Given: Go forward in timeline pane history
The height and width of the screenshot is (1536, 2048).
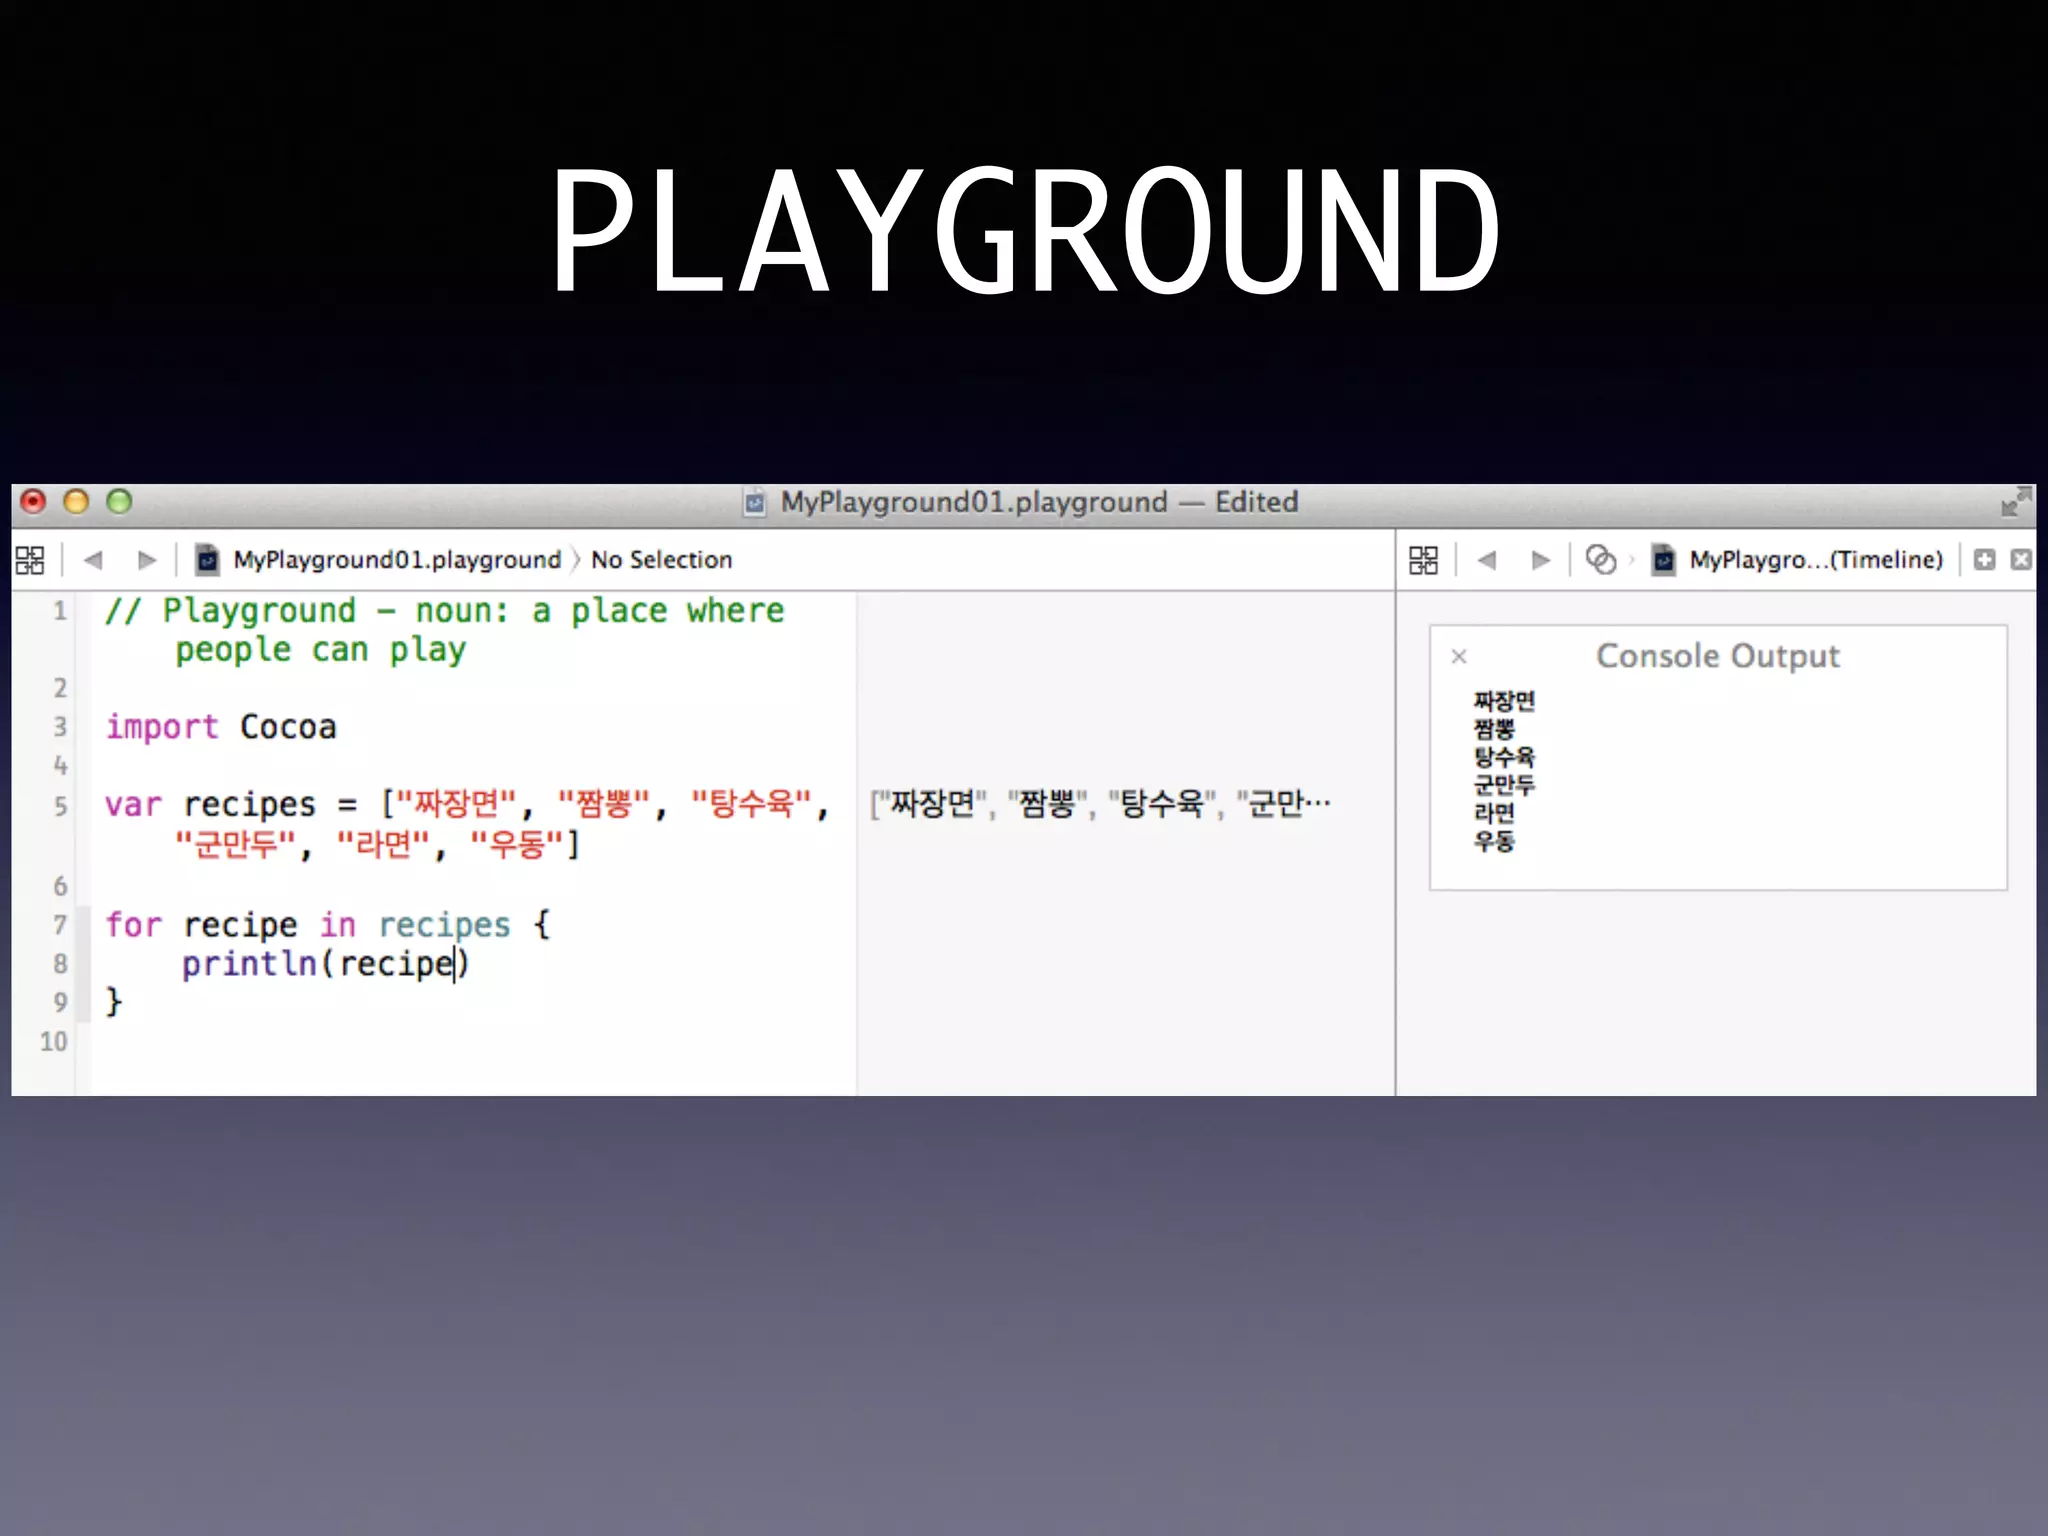Looking at the screenshot, I should tap(1541, 560).
